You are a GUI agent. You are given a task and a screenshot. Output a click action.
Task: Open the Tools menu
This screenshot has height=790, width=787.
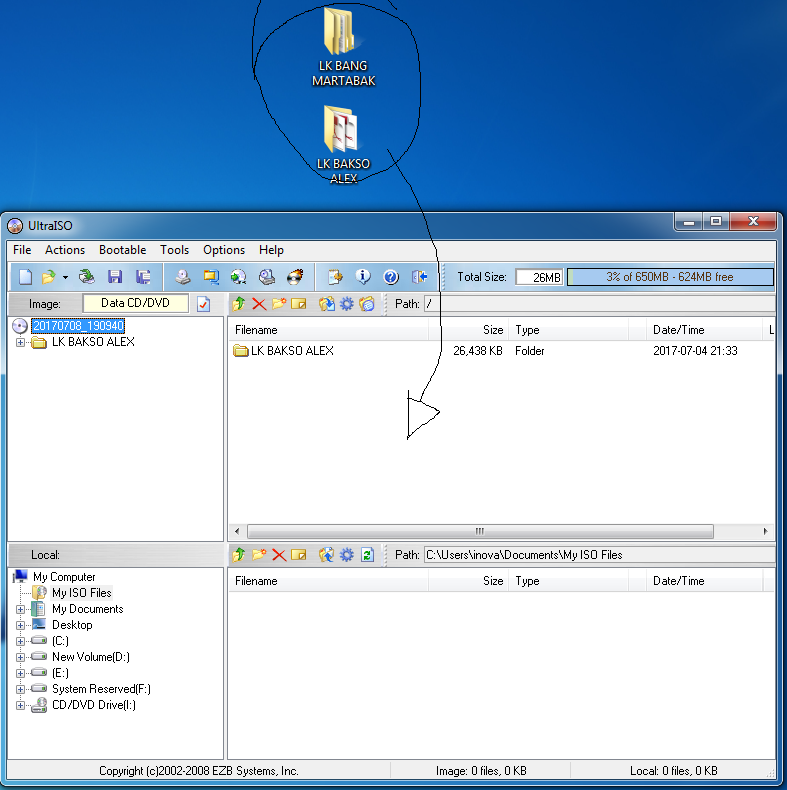[174, 250]
